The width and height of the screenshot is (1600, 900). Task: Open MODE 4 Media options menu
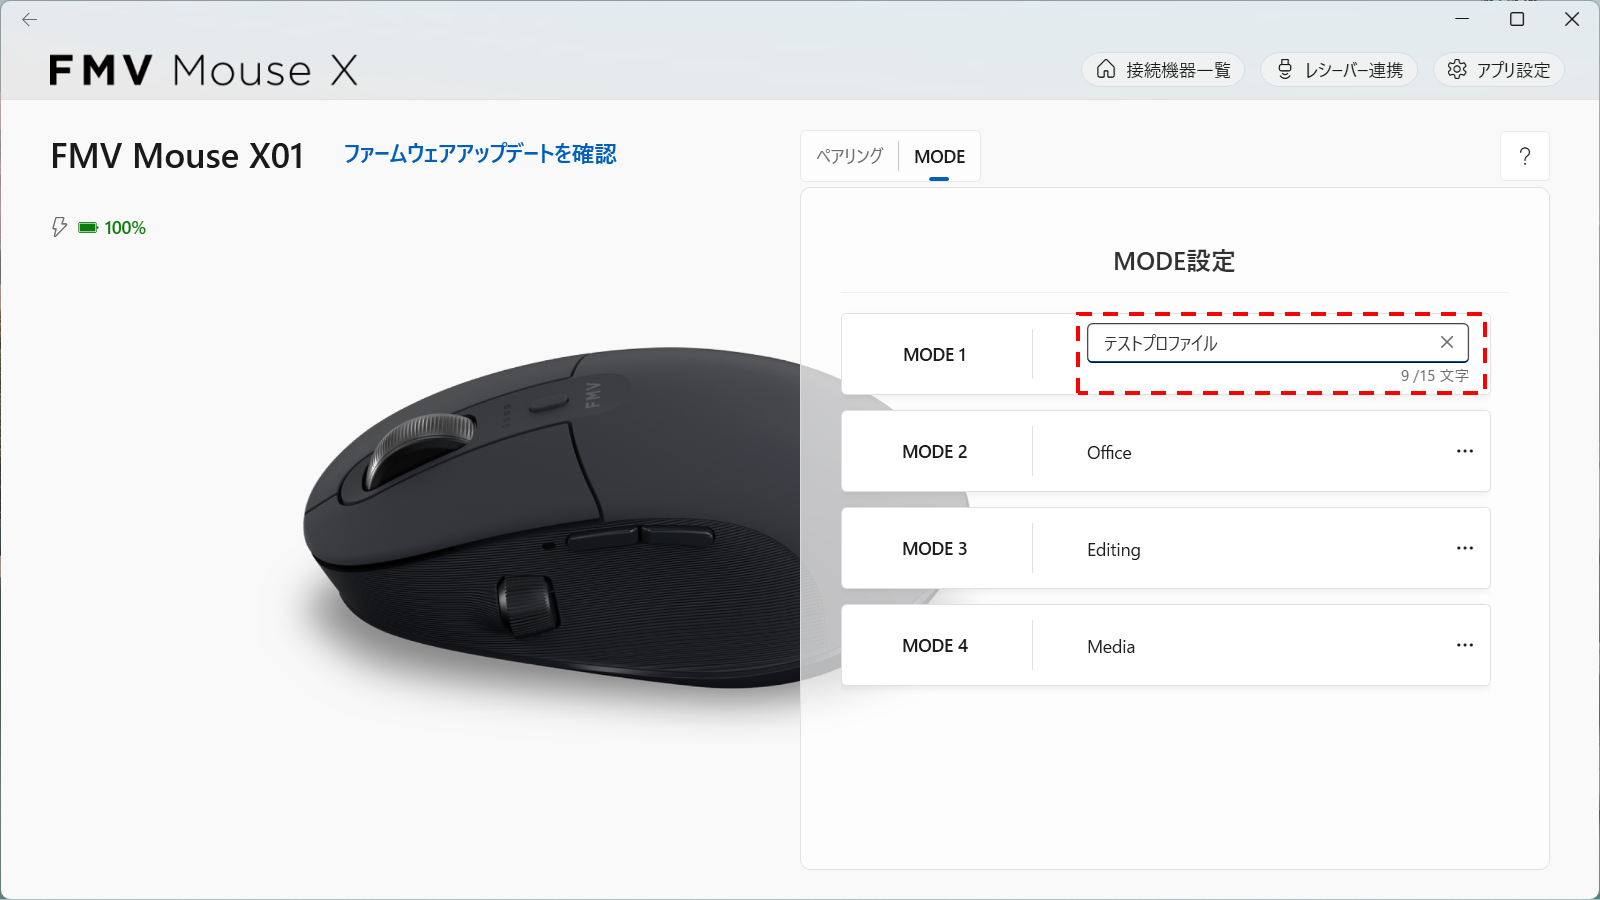(1465, 645)
